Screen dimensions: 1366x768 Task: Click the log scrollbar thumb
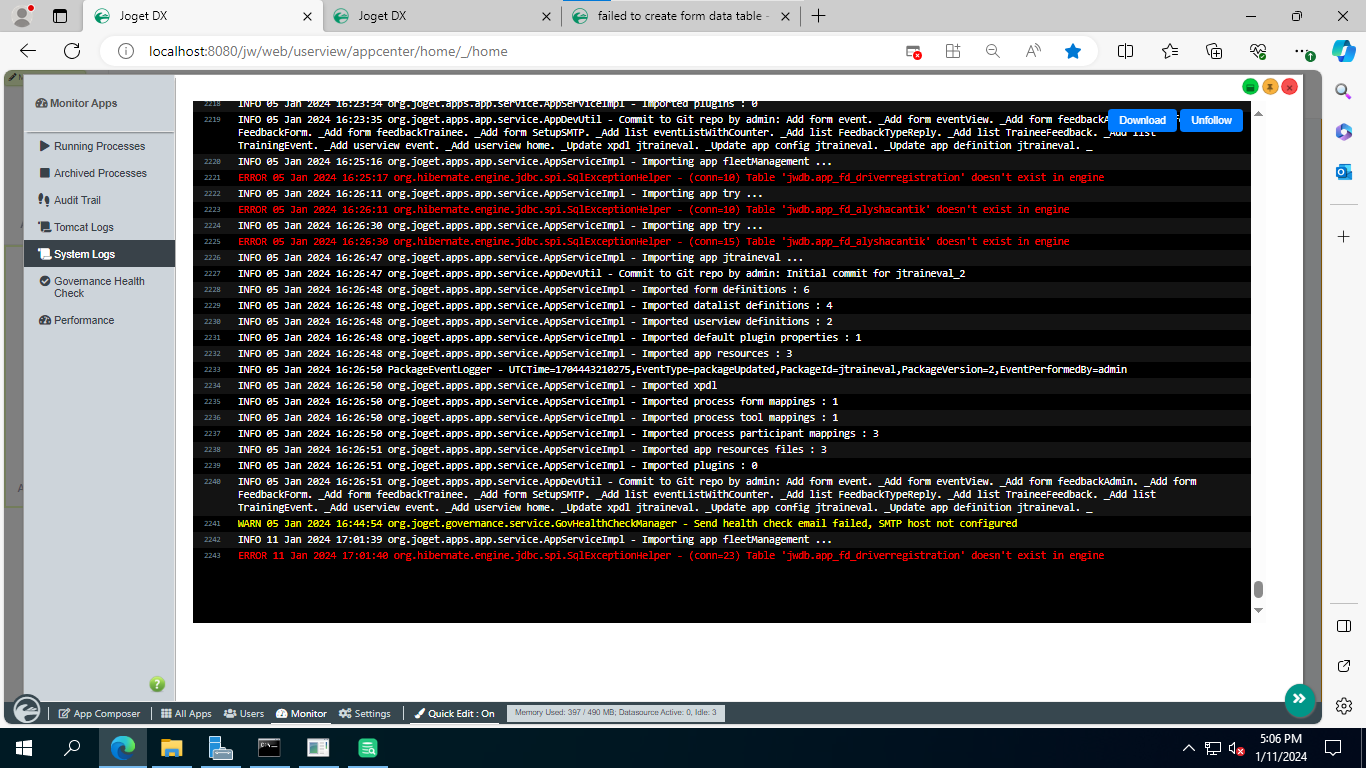[x=1258, y=590]
